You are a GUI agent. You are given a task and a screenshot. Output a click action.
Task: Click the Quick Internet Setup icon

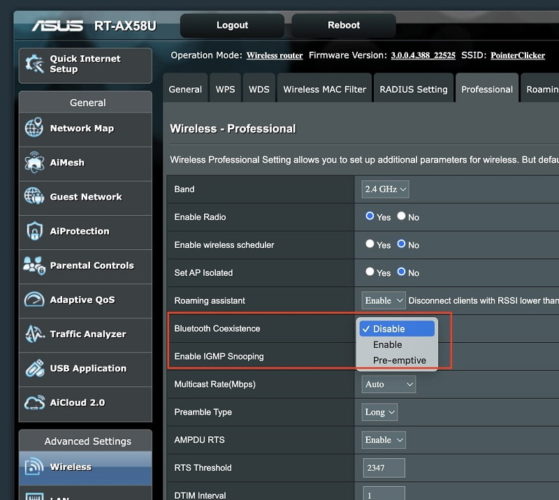(x=35, y=64)
